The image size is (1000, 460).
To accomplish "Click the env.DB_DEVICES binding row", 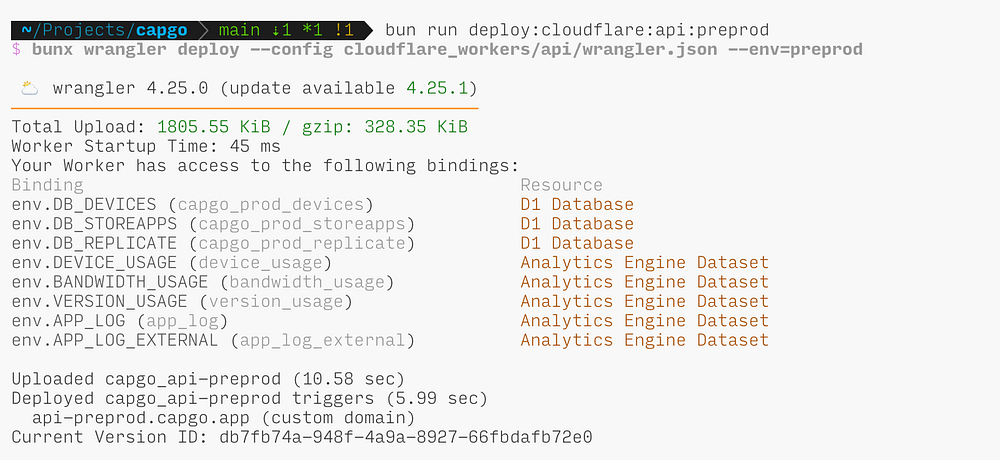I will (192, 204).
